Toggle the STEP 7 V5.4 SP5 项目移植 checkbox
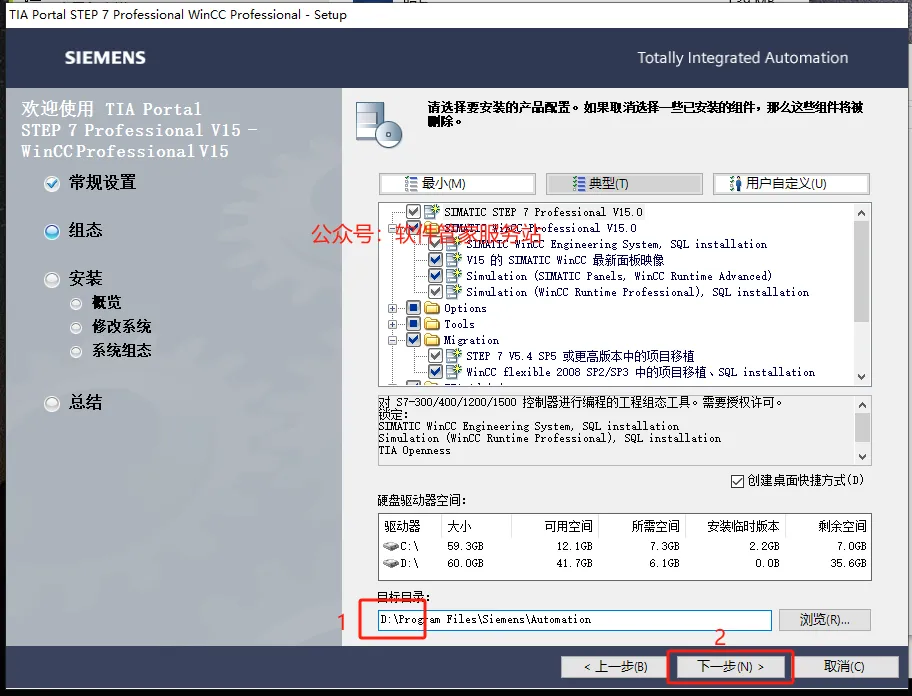The image size is (912, 696). click(x=435, y=355)
